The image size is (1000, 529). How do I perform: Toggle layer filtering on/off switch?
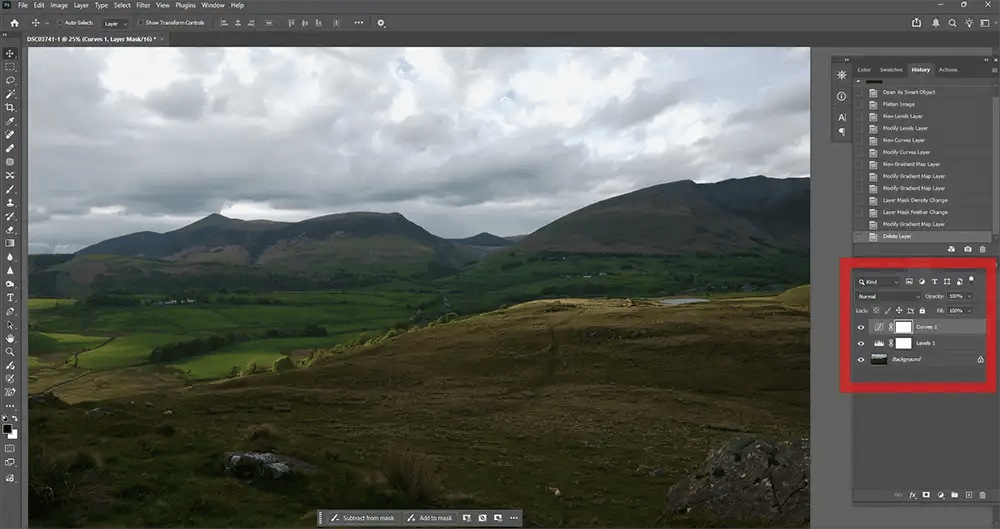coord(971,279)
